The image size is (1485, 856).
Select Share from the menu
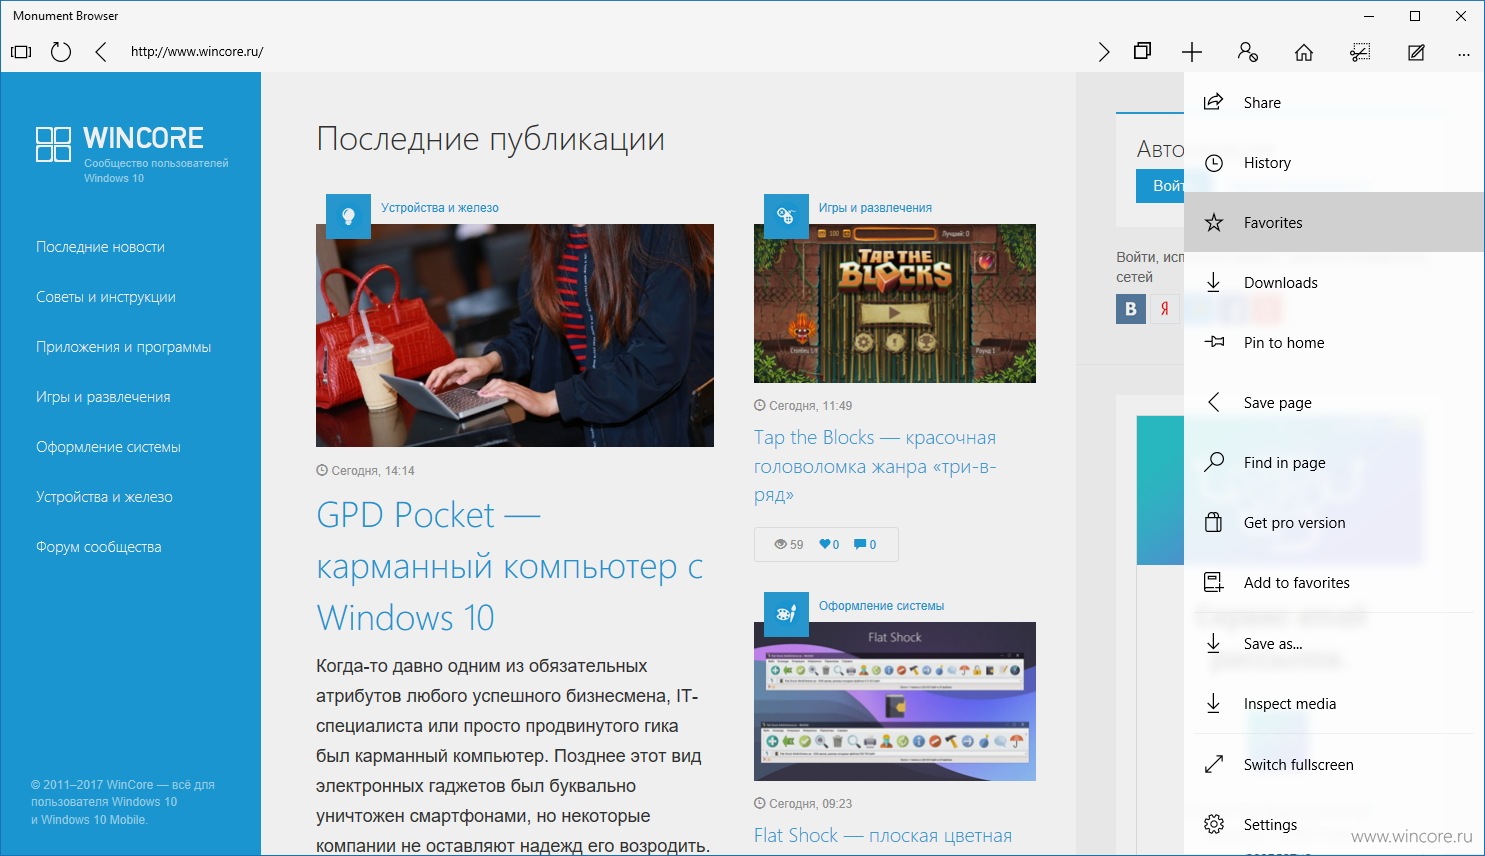[1334, 102]
